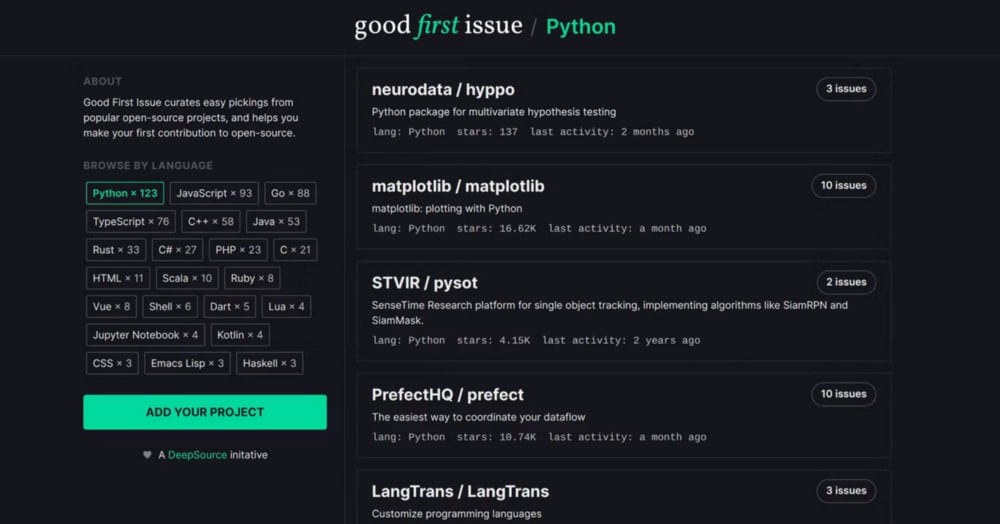The height and width of the screenshot is (524, 1000).
Task: Select the Kotlin × 4 tag
Action: tap(240, 335)
